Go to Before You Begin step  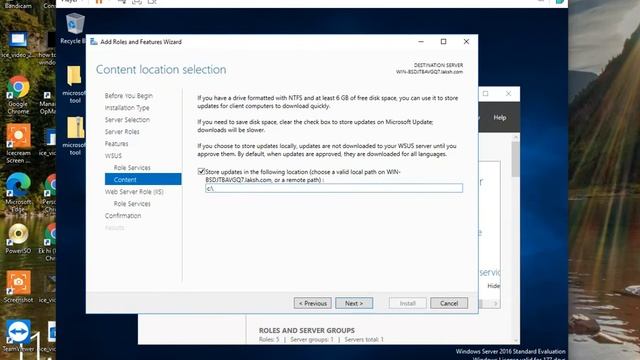129,96
